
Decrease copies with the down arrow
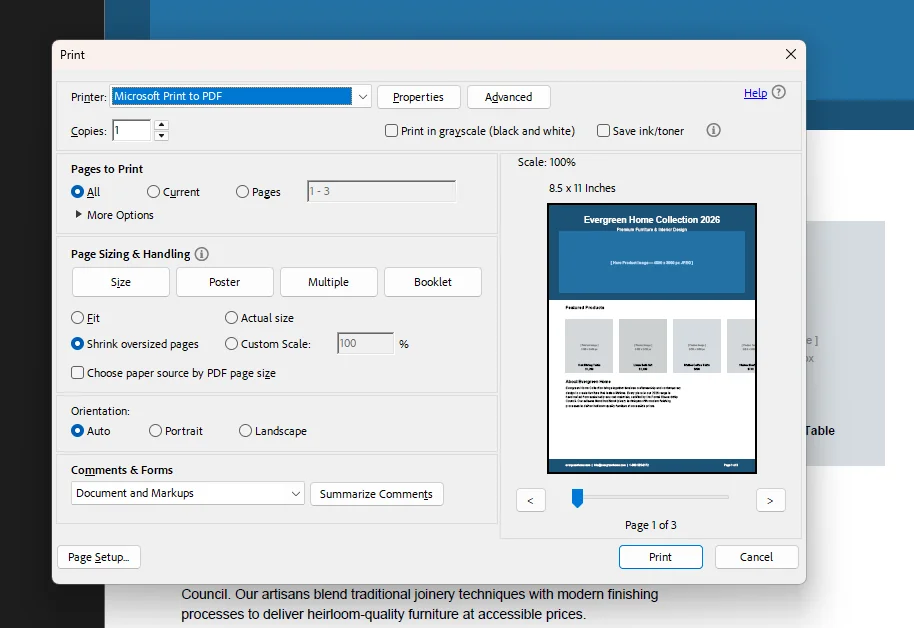[x=161, y=136]
